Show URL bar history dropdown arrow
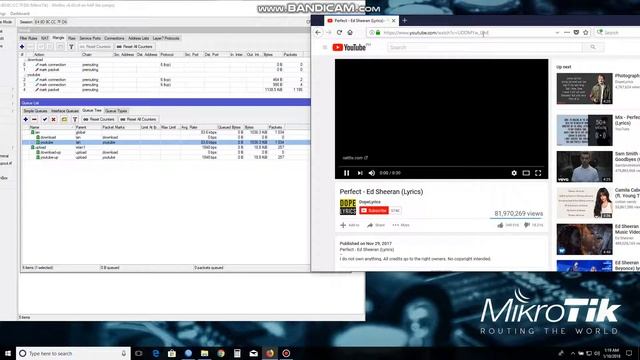The height and width of the screenshot is (360, 640). [x=557, y=32]
